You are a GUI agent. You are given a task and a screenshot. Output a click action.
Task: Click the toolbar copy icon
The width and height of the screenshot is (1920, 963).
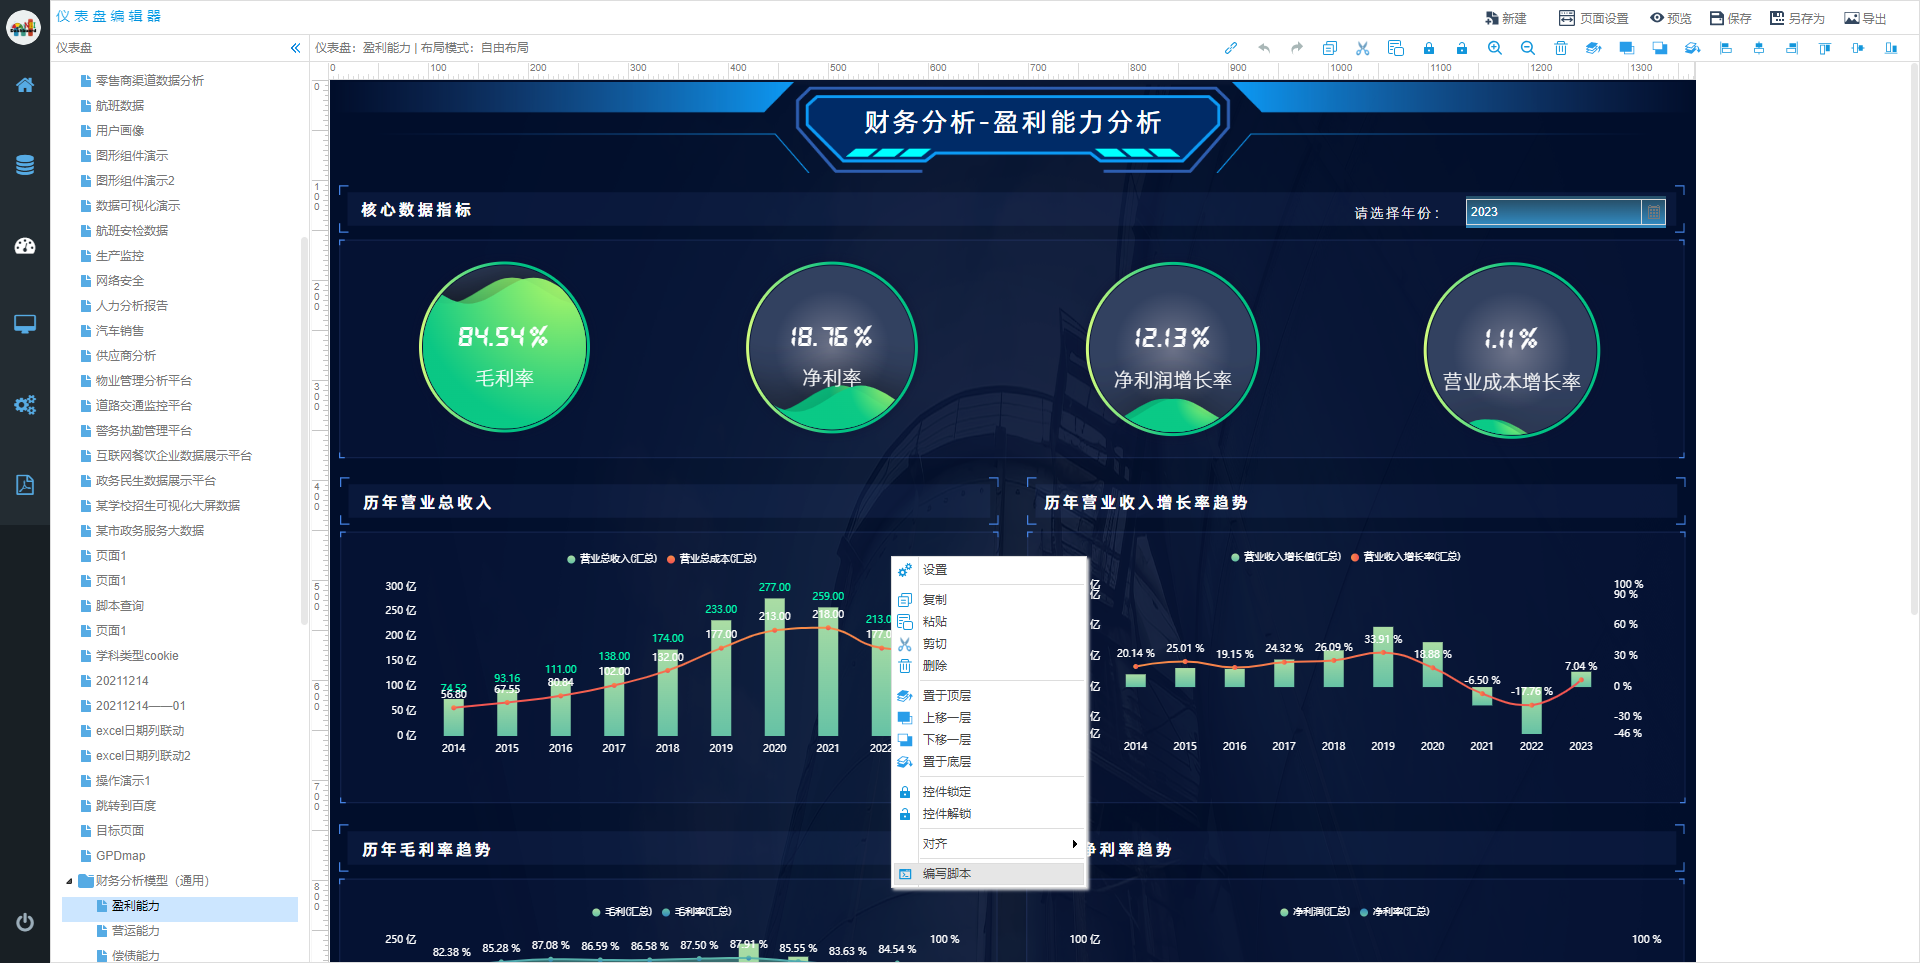tap(1330, 48)
